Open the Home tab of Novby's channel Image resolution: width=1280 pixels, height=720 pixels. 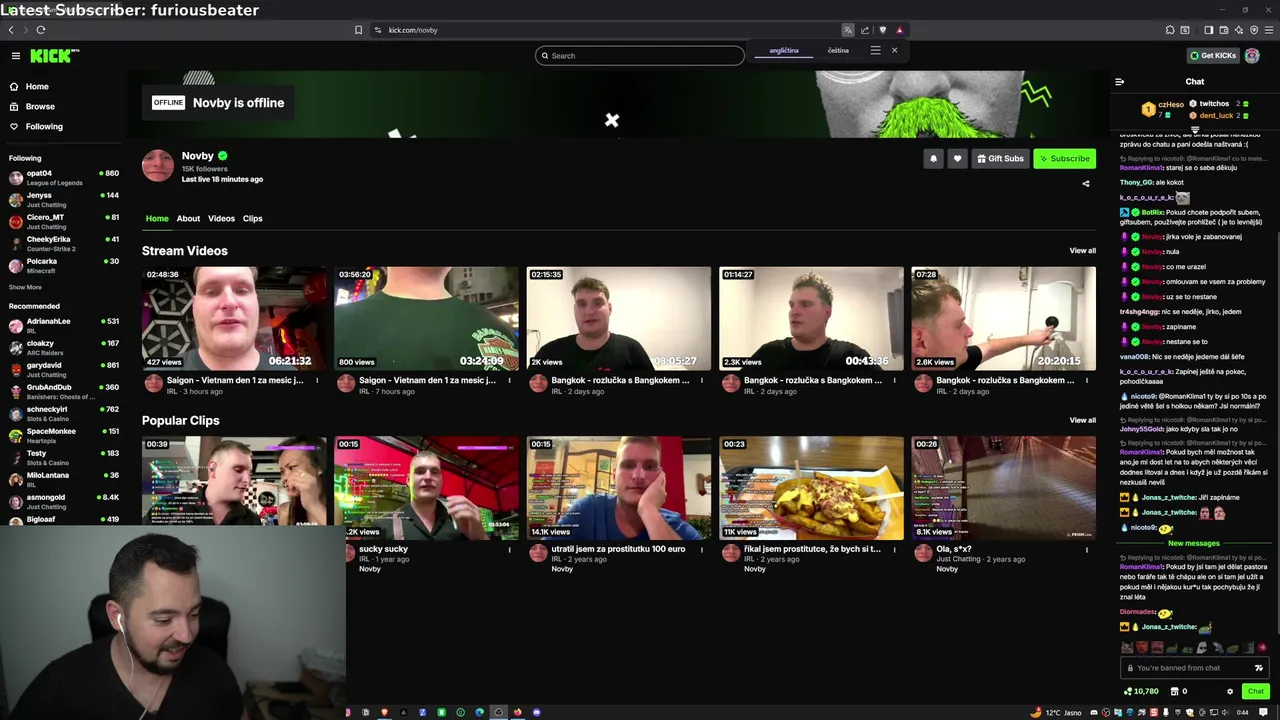157,218
